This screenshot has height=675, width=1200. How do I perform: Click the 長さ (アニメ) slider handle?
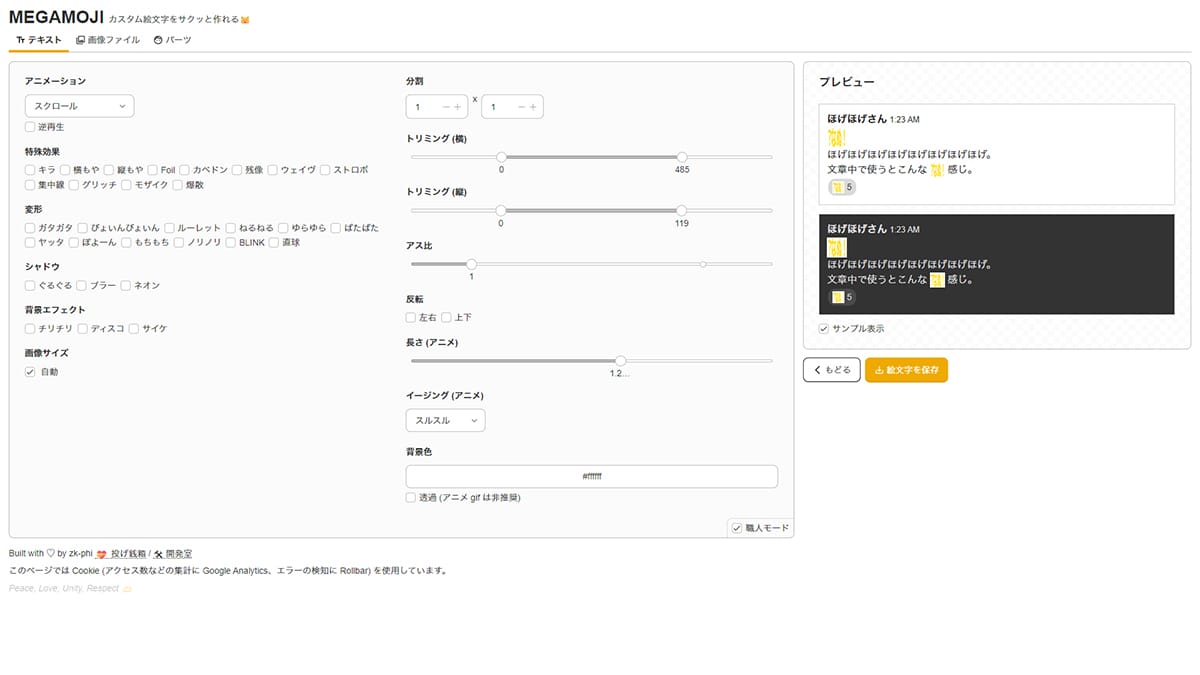tap(621, 361)
